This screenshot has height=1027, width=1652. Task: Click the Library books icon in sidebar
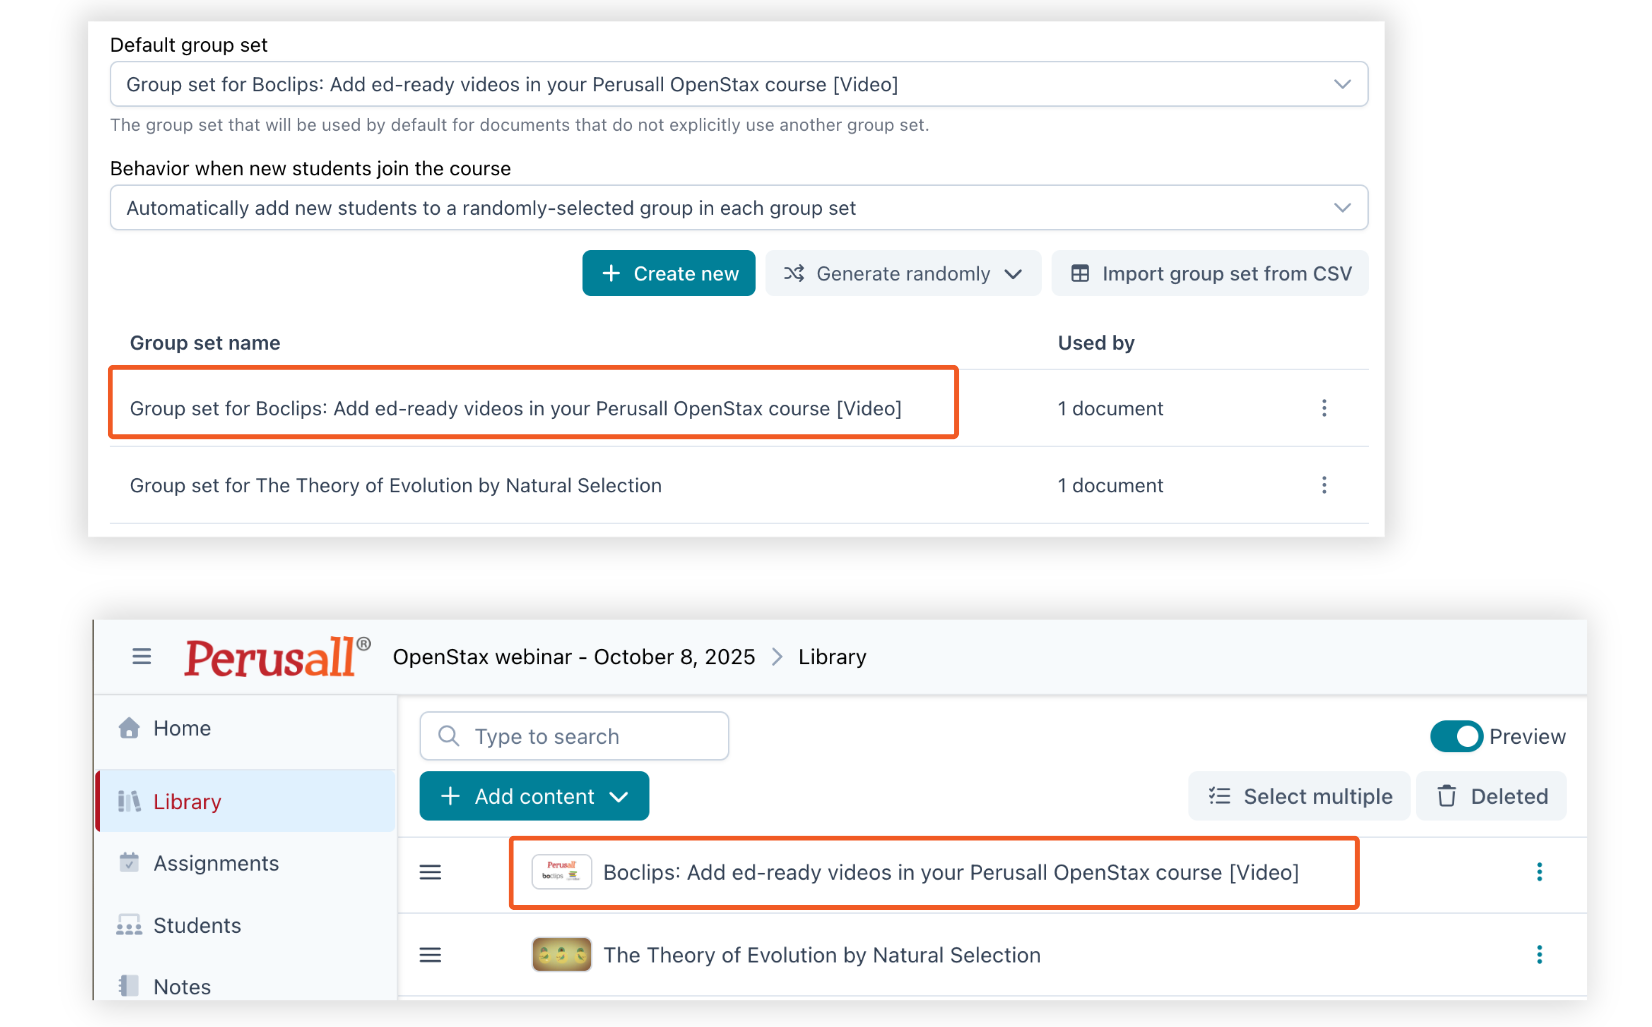click(x=129, y=801)
